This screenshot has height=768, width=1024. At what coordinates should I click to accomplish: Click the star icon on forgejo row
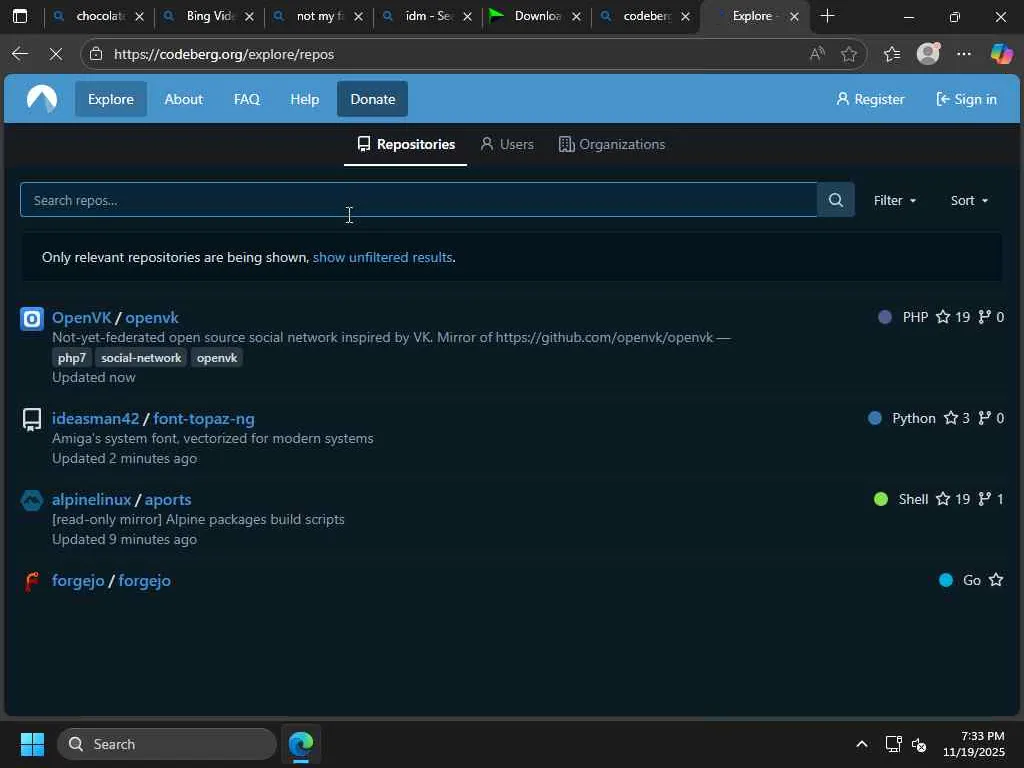pyautogui.click(x=996, y=580)
